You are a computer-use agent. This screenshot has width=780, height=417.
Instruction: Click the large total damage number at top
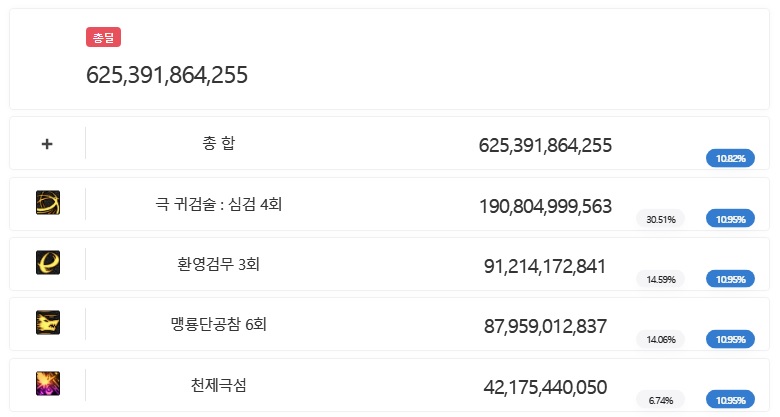[x=167, y=74]
